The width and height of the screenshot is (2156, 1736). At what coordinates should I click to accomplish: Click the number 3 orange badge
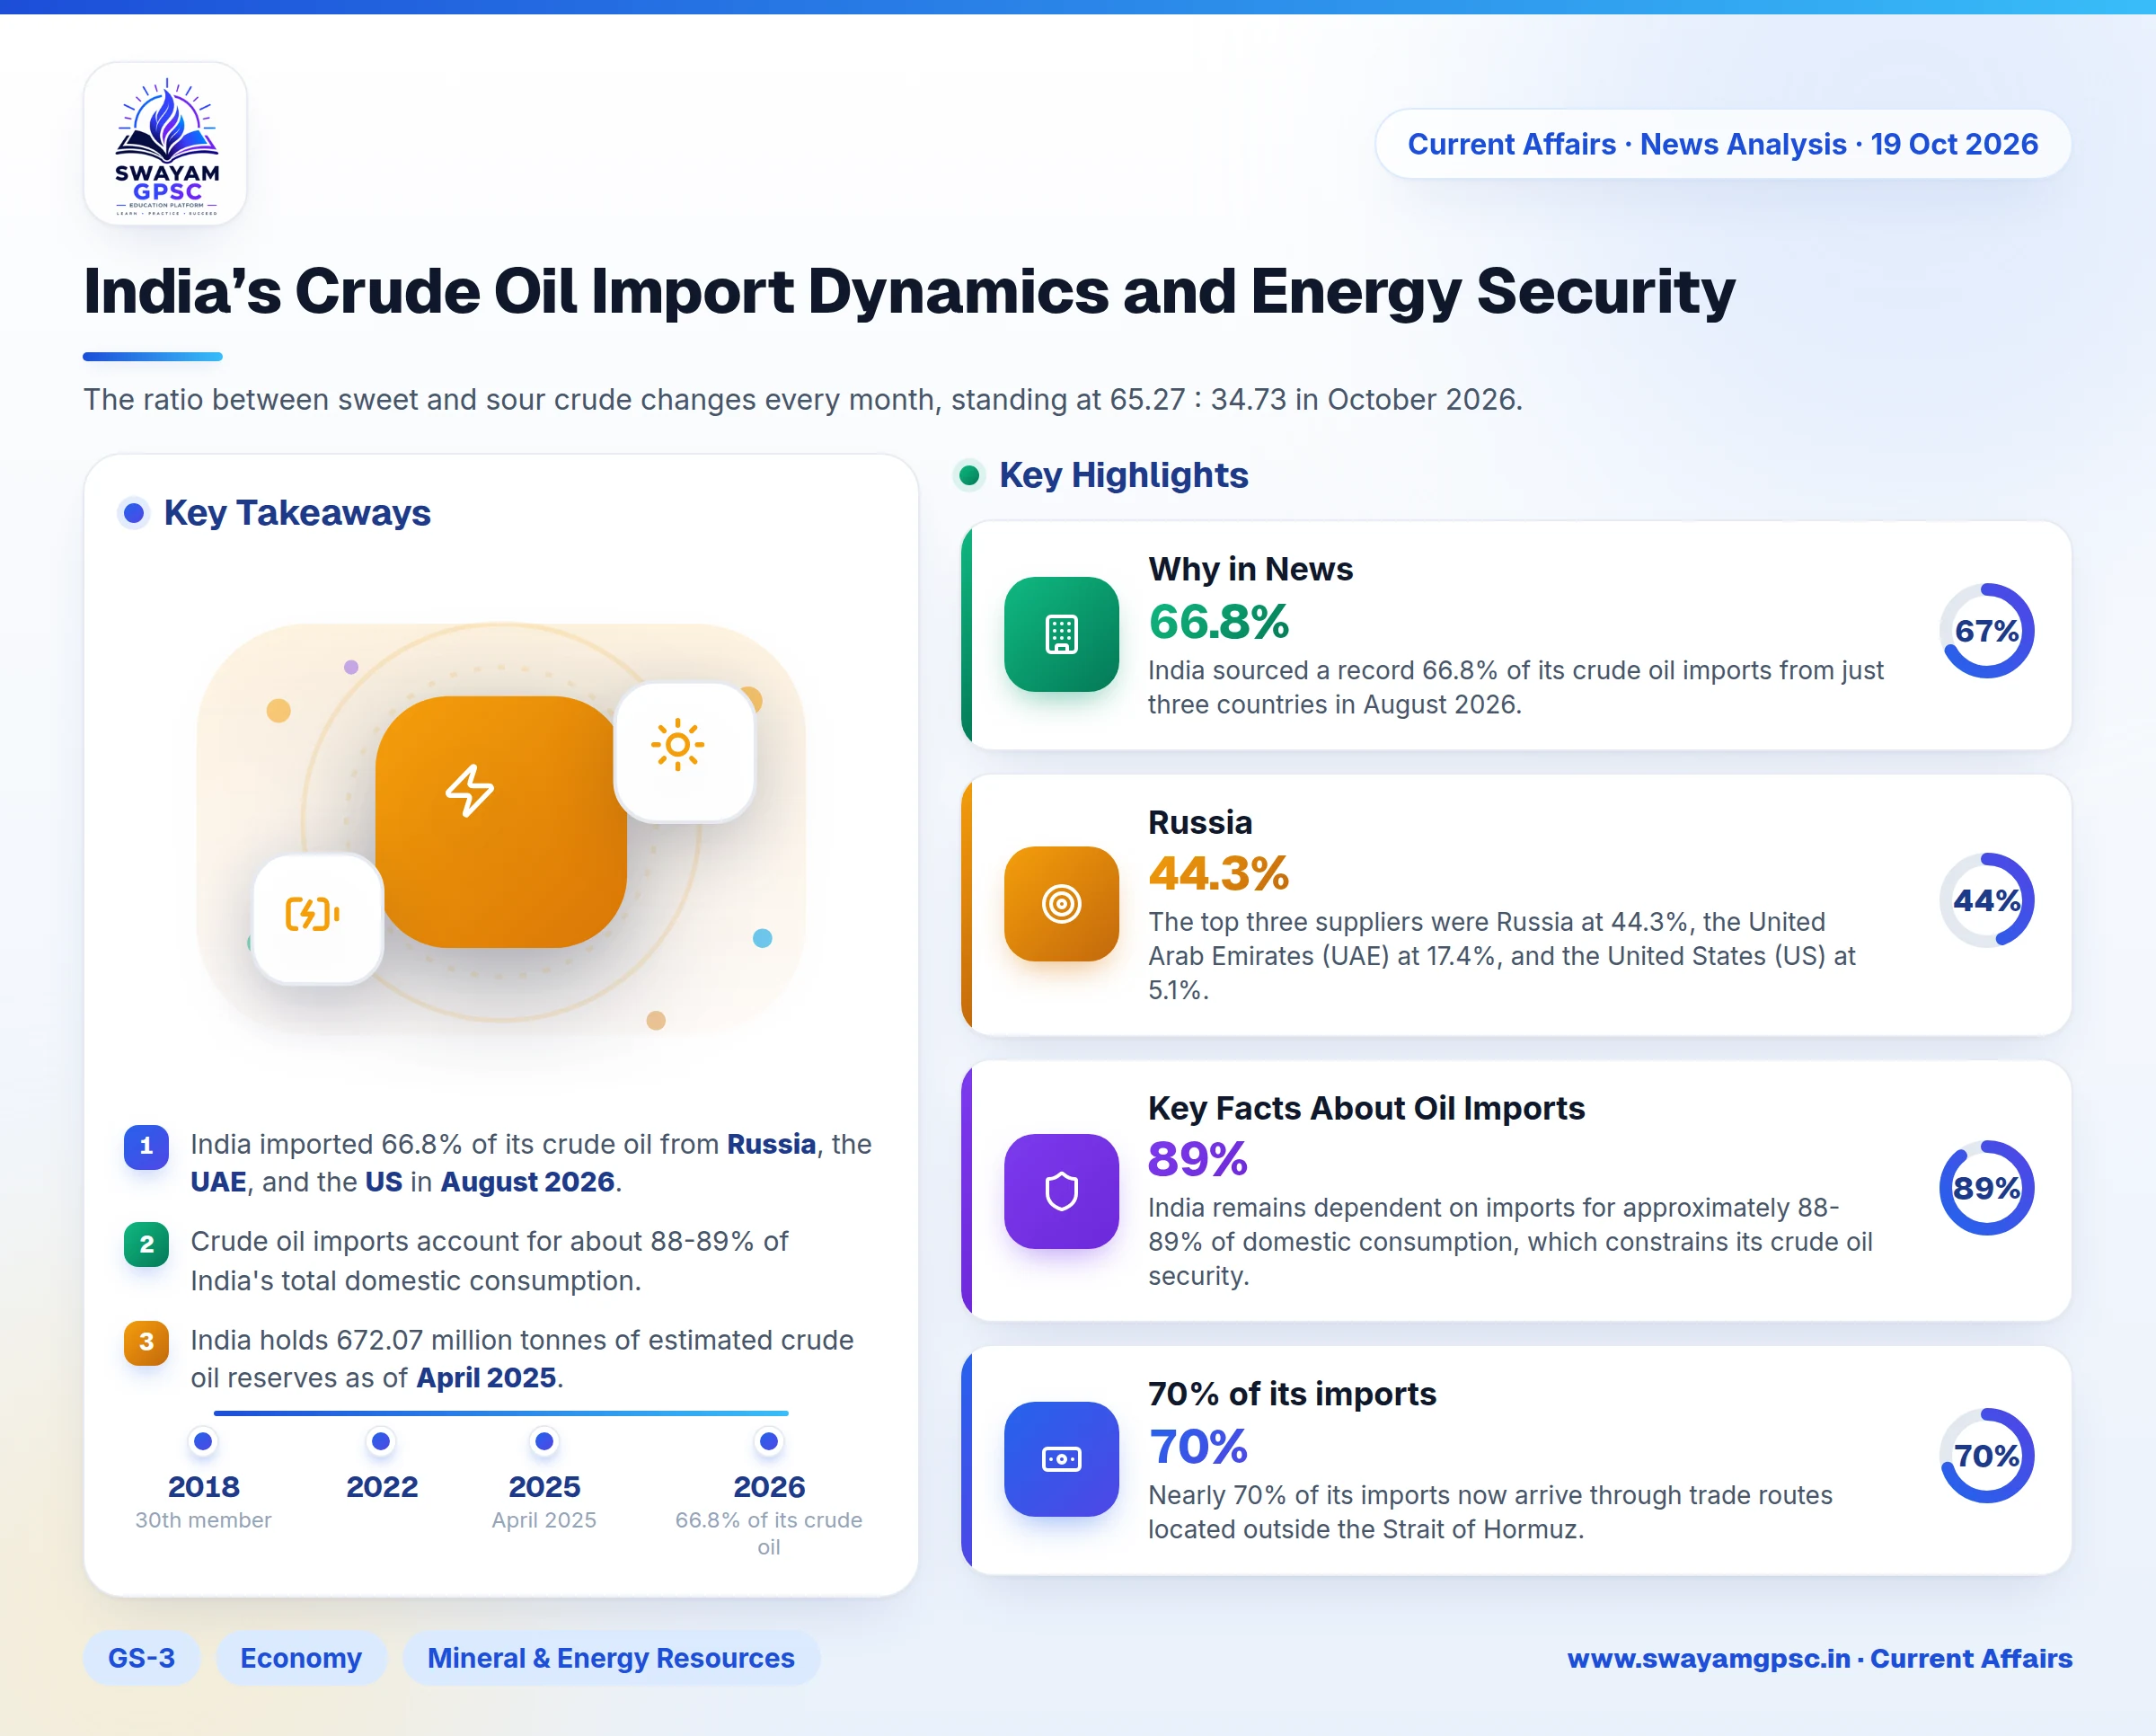[146, 1342]
